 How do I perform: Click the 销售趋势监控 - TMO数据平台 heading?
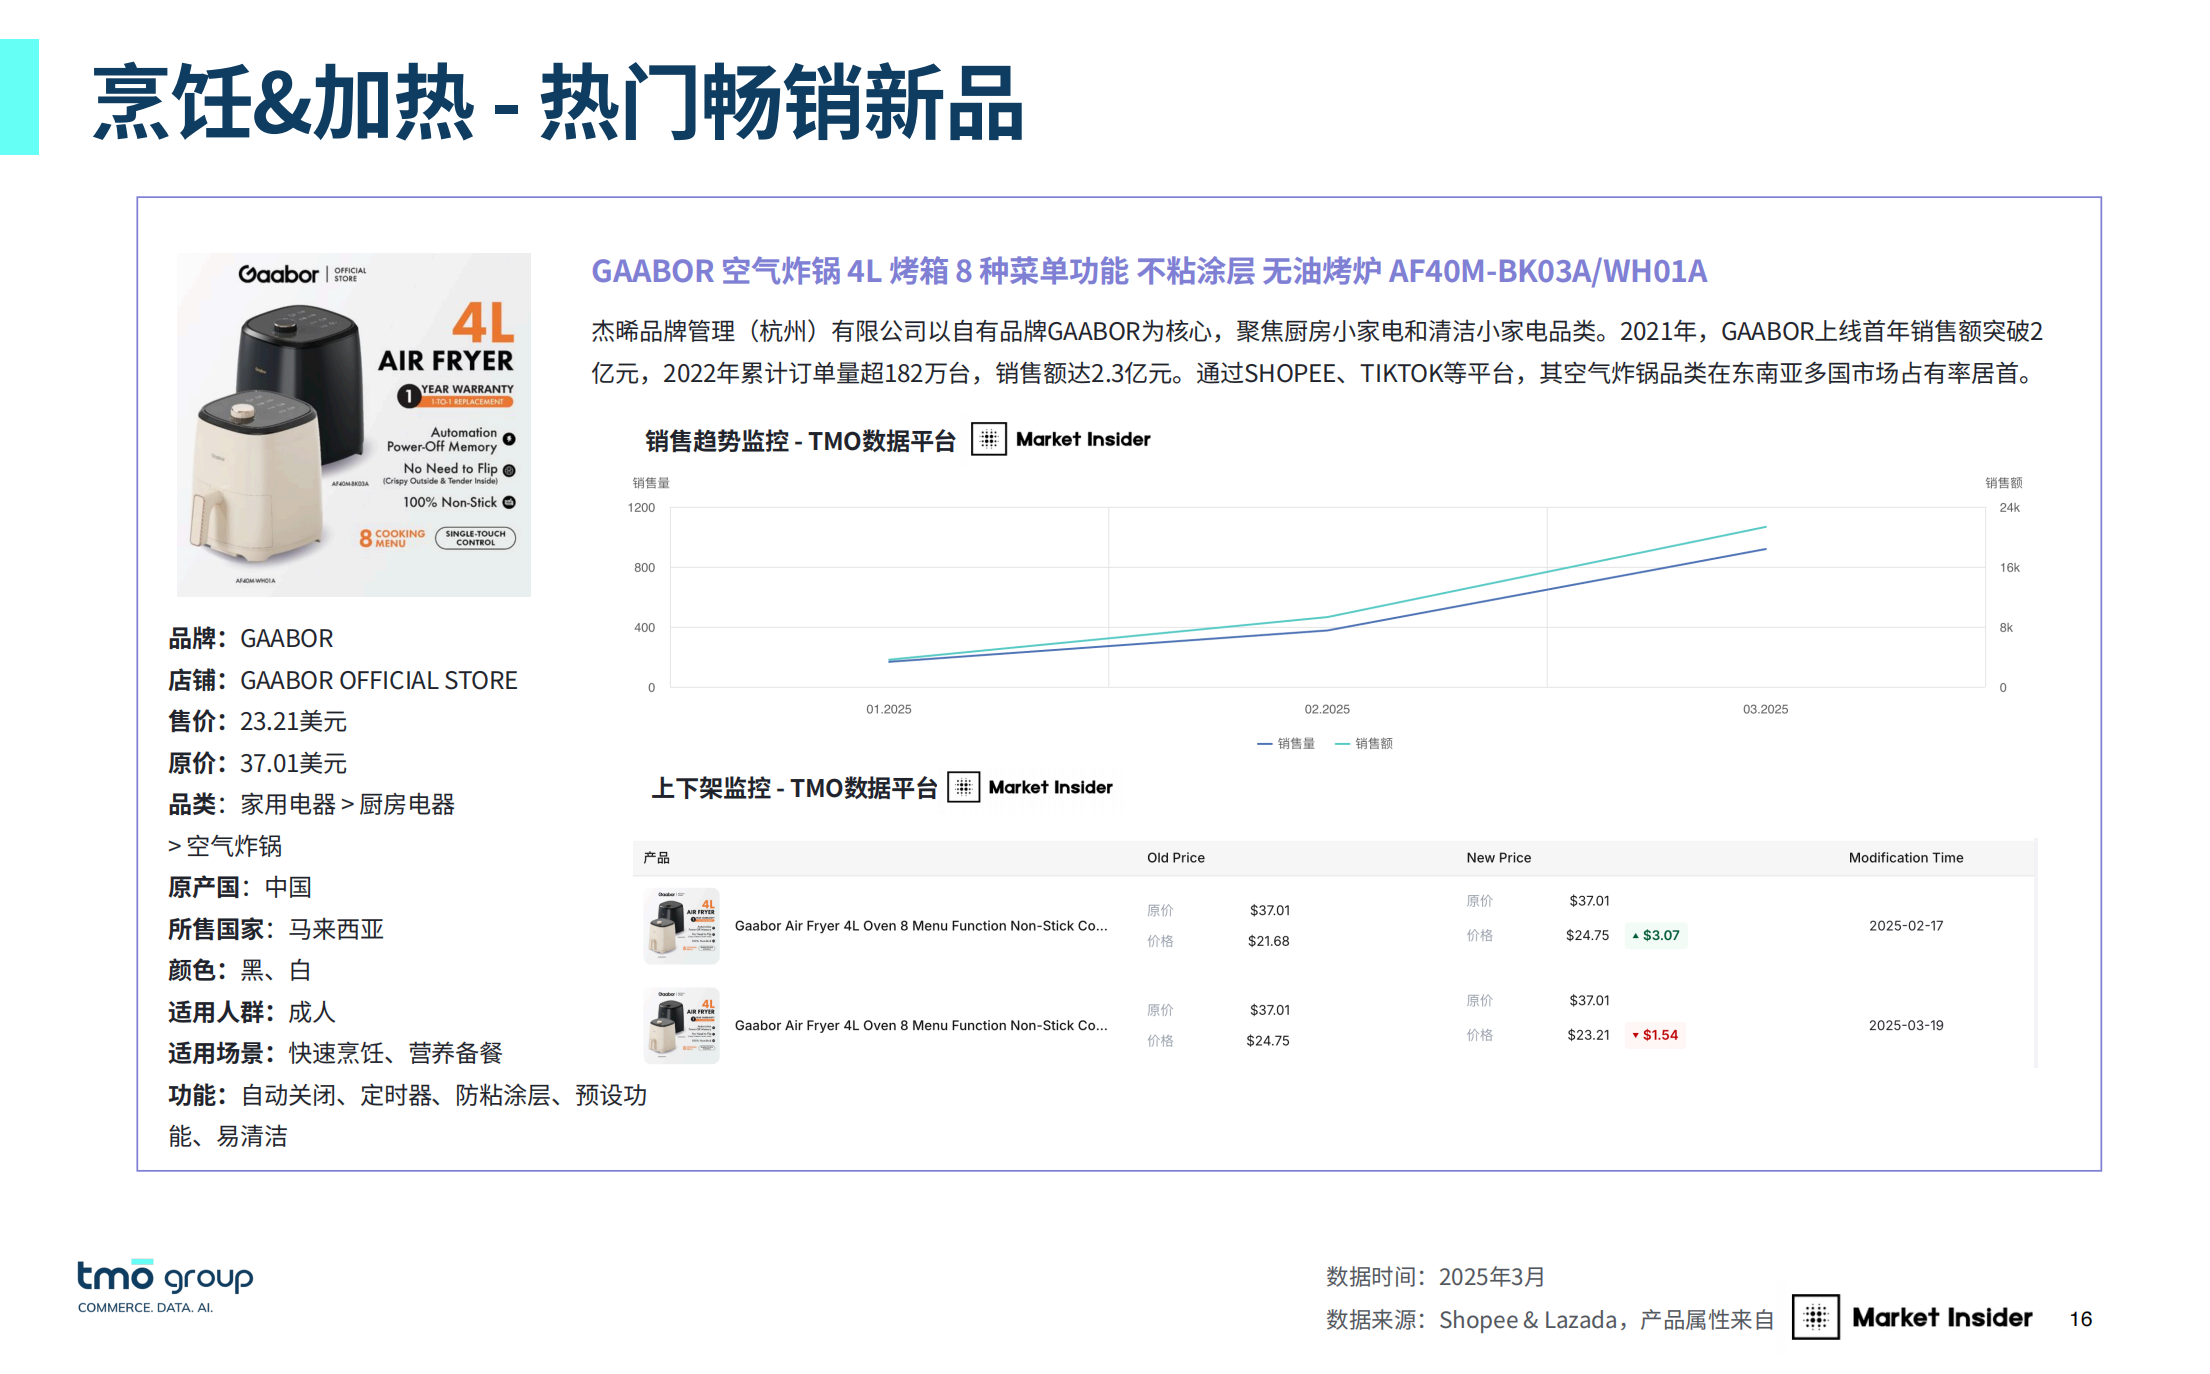[800, 440]
